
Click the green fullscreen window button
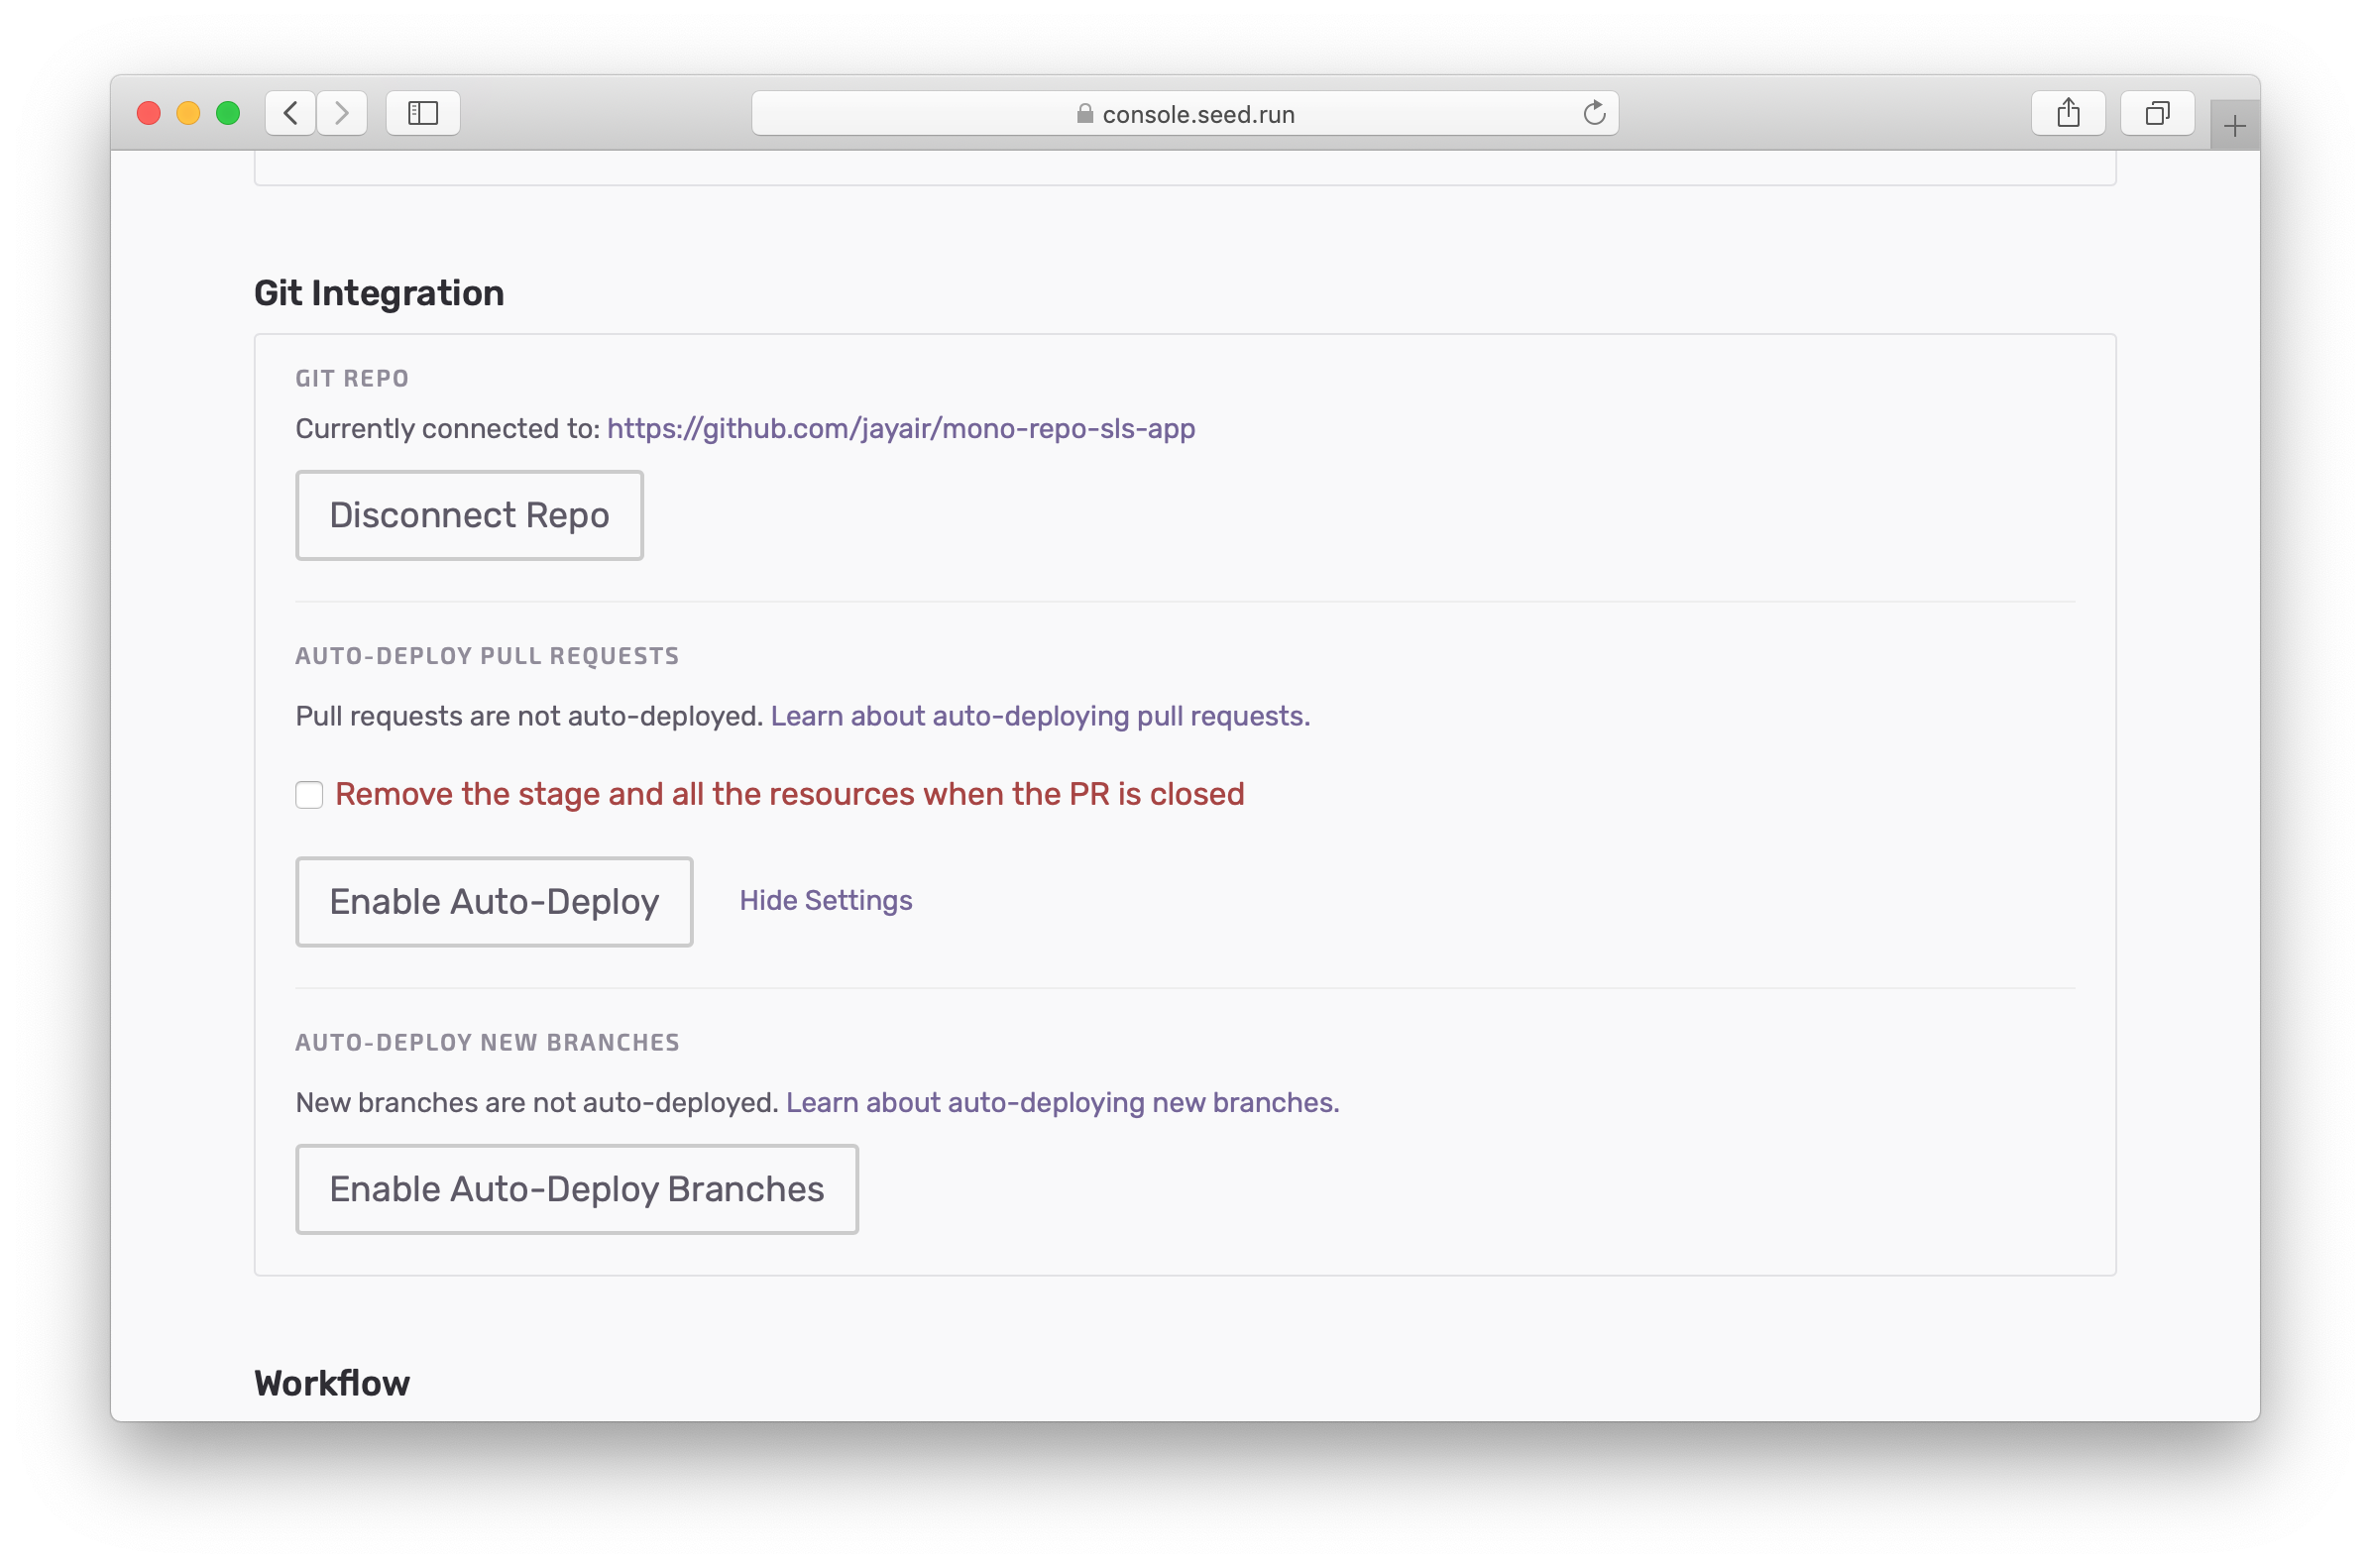[228, 113]
